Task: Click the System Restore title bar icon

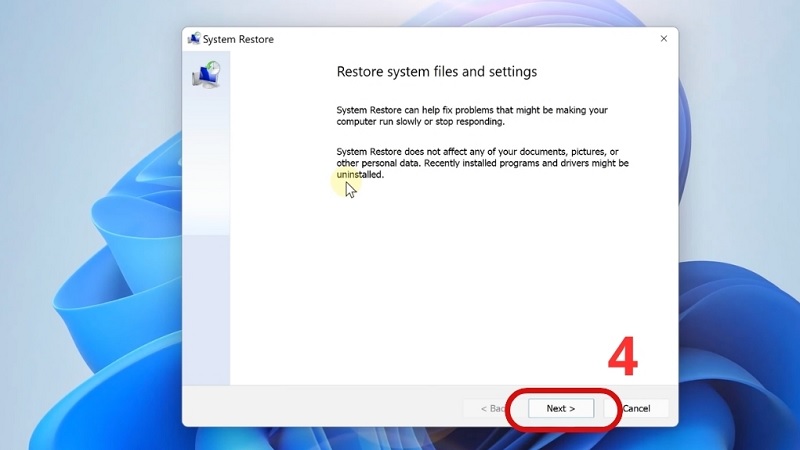Action: pos(194,39)
